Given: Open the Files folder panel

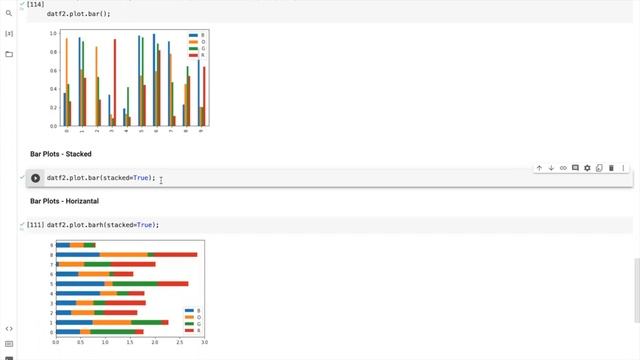Looking at the screenshot, I should (9, 54).
